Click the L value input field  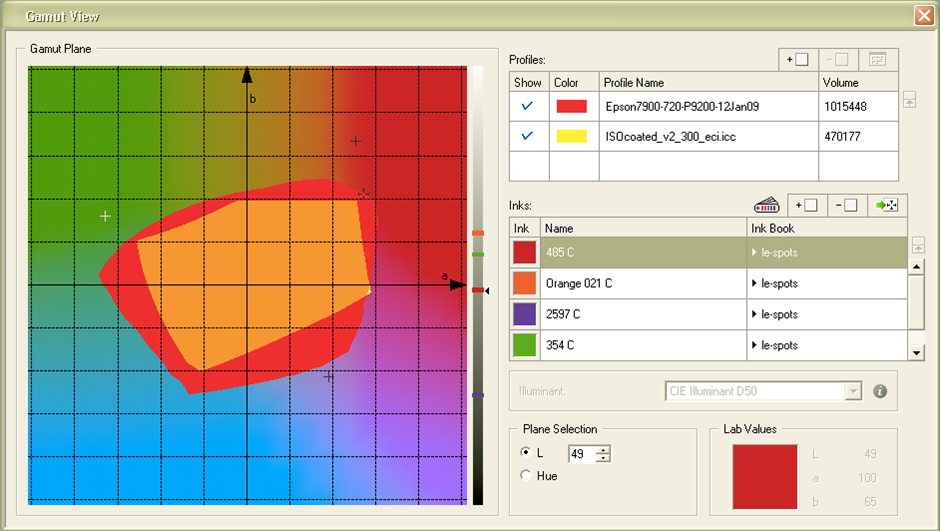point(580,454)
